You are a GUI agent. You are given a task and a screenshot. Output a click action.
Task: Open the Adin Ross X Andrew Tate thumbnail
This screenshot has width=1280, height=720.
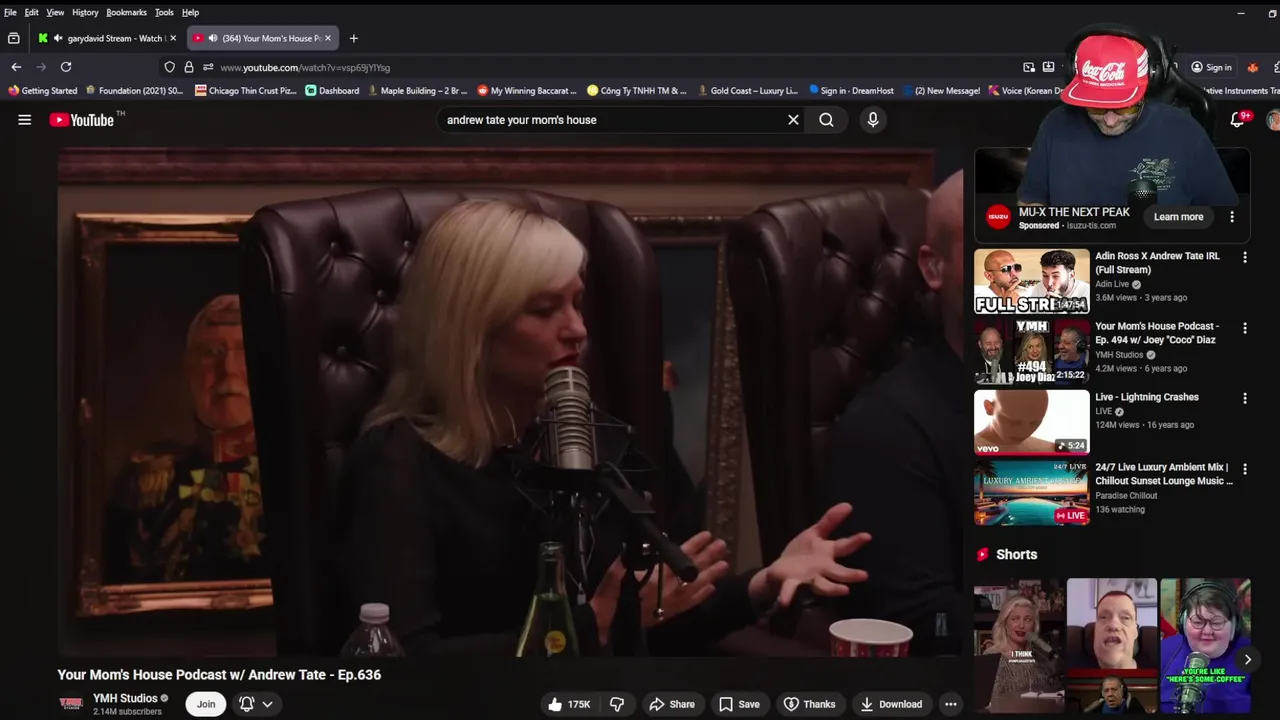pyautogui.click(x=1032, y=282)
